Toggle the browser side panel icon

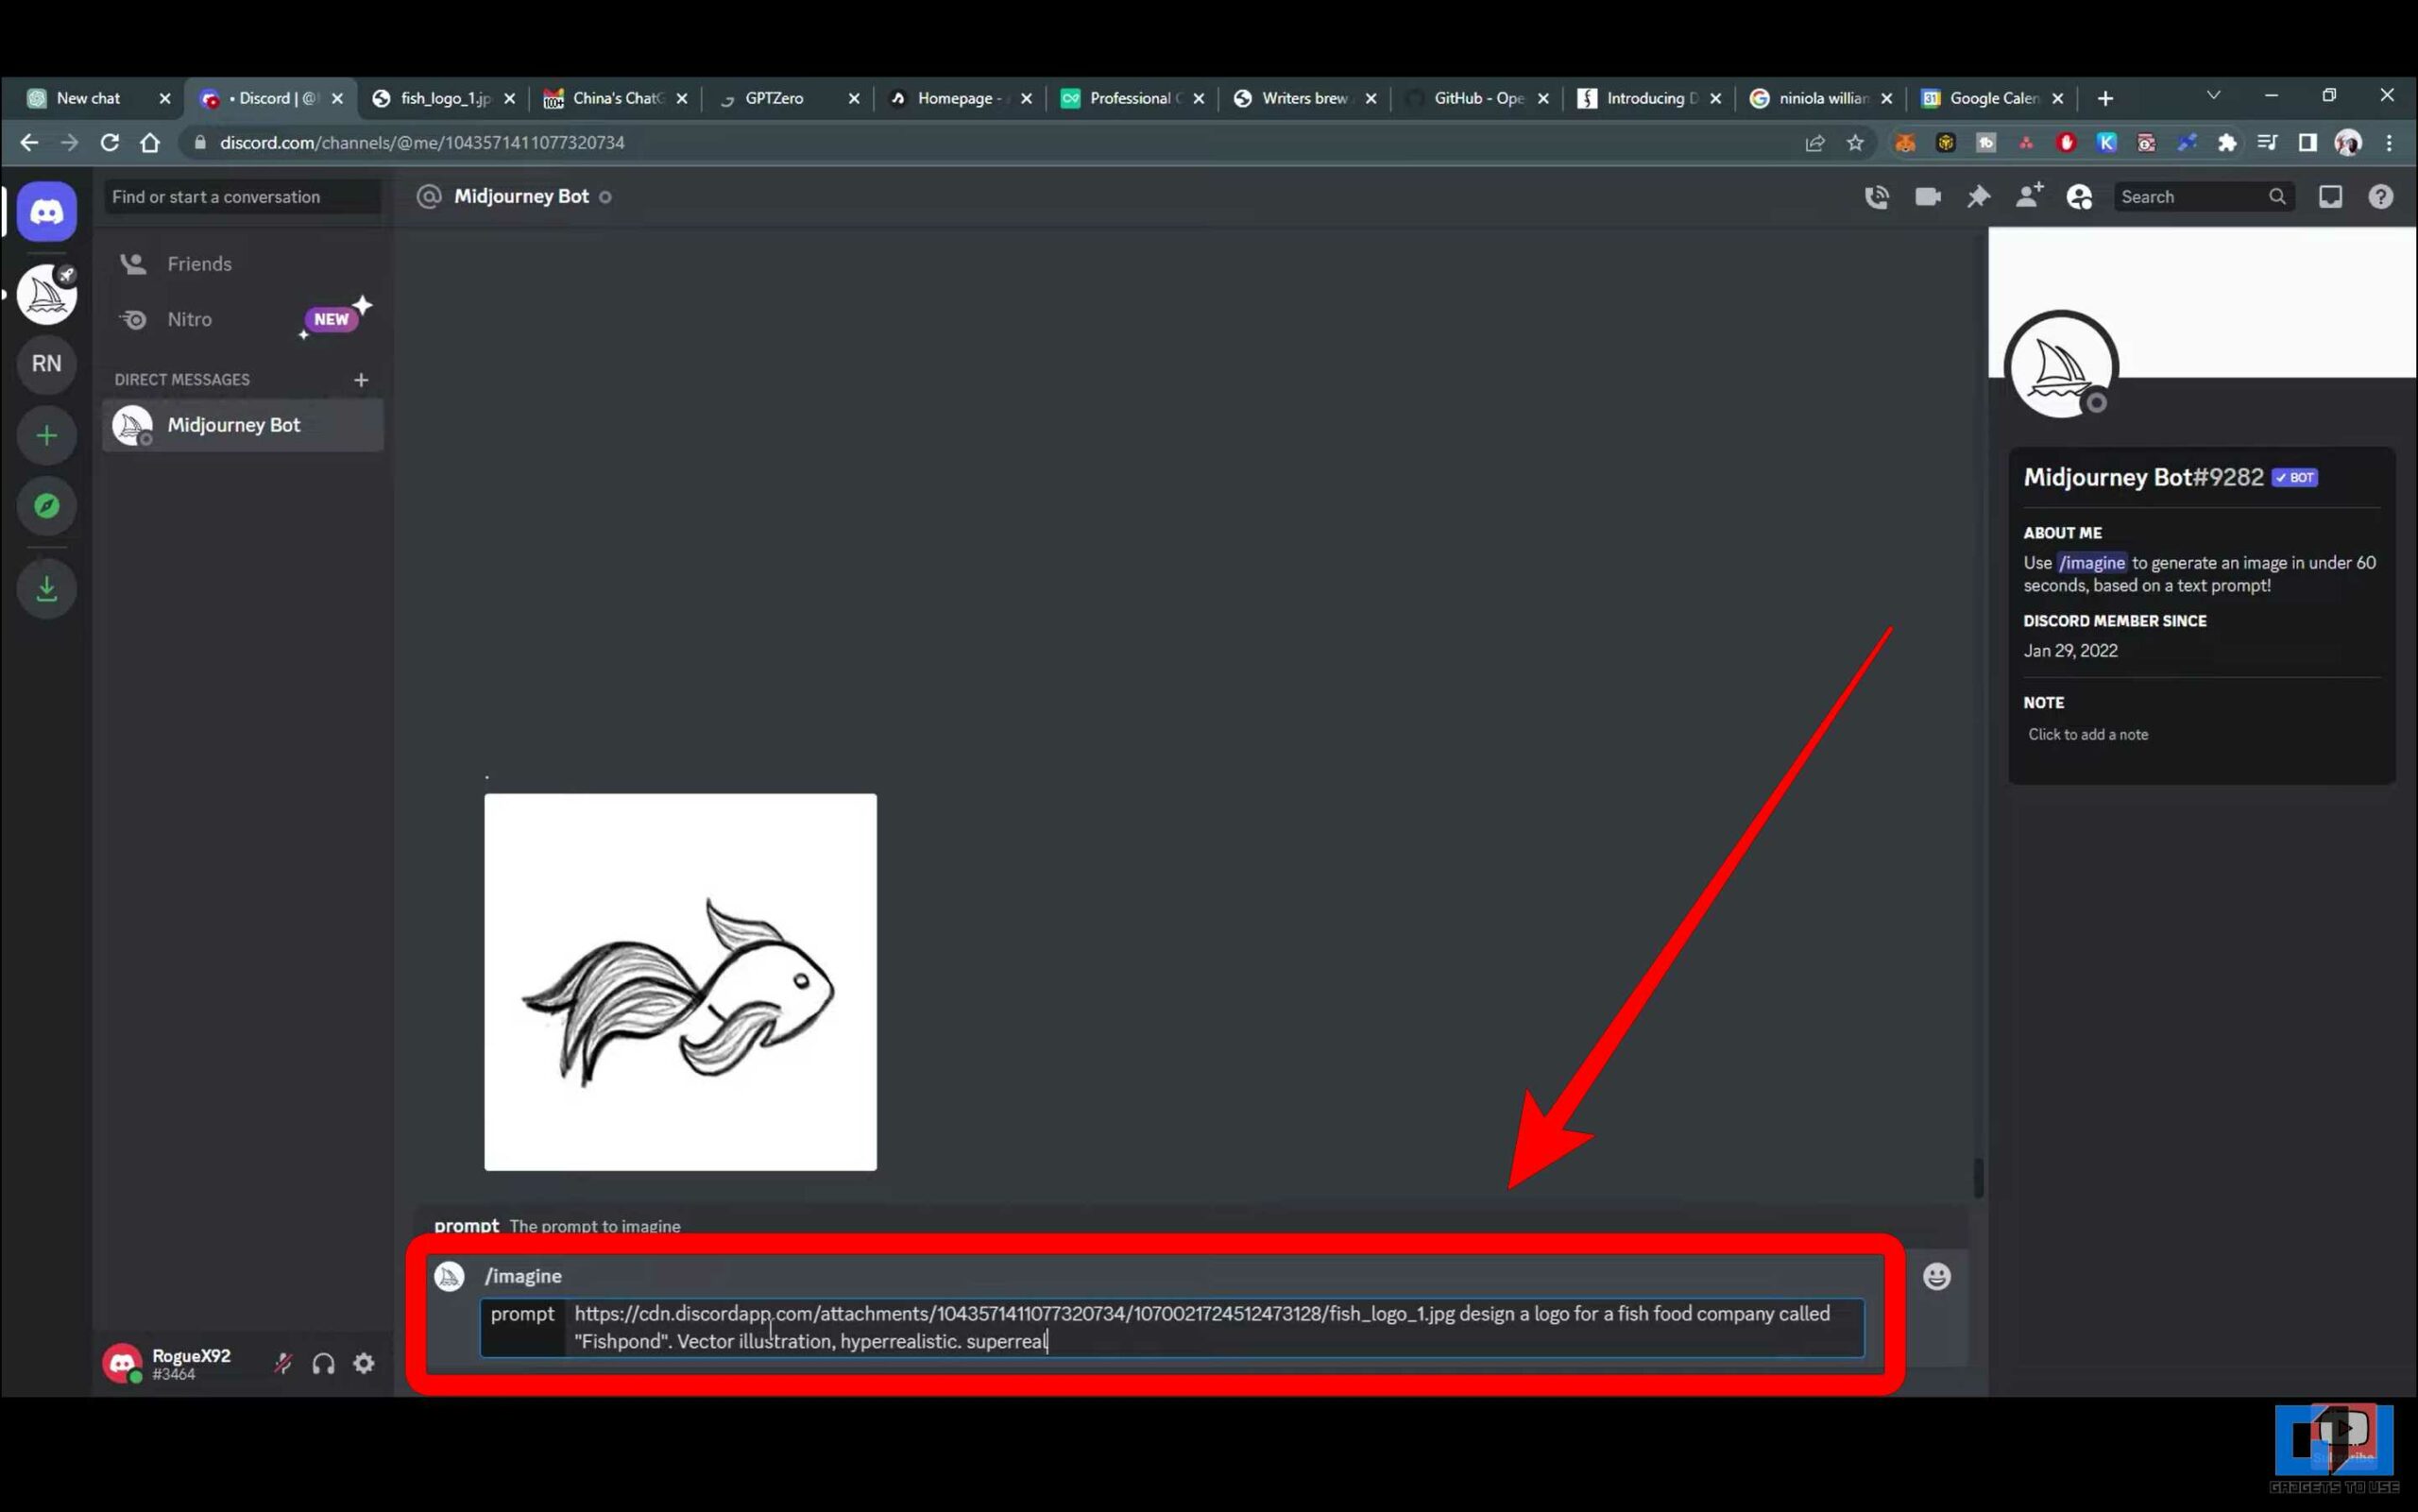pos(2308,143)
